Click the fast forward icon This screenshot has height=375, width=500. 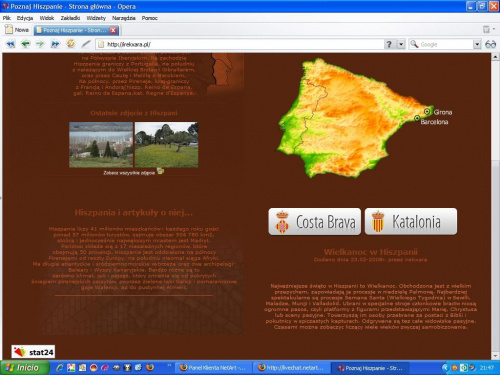[x=55, y=44]
